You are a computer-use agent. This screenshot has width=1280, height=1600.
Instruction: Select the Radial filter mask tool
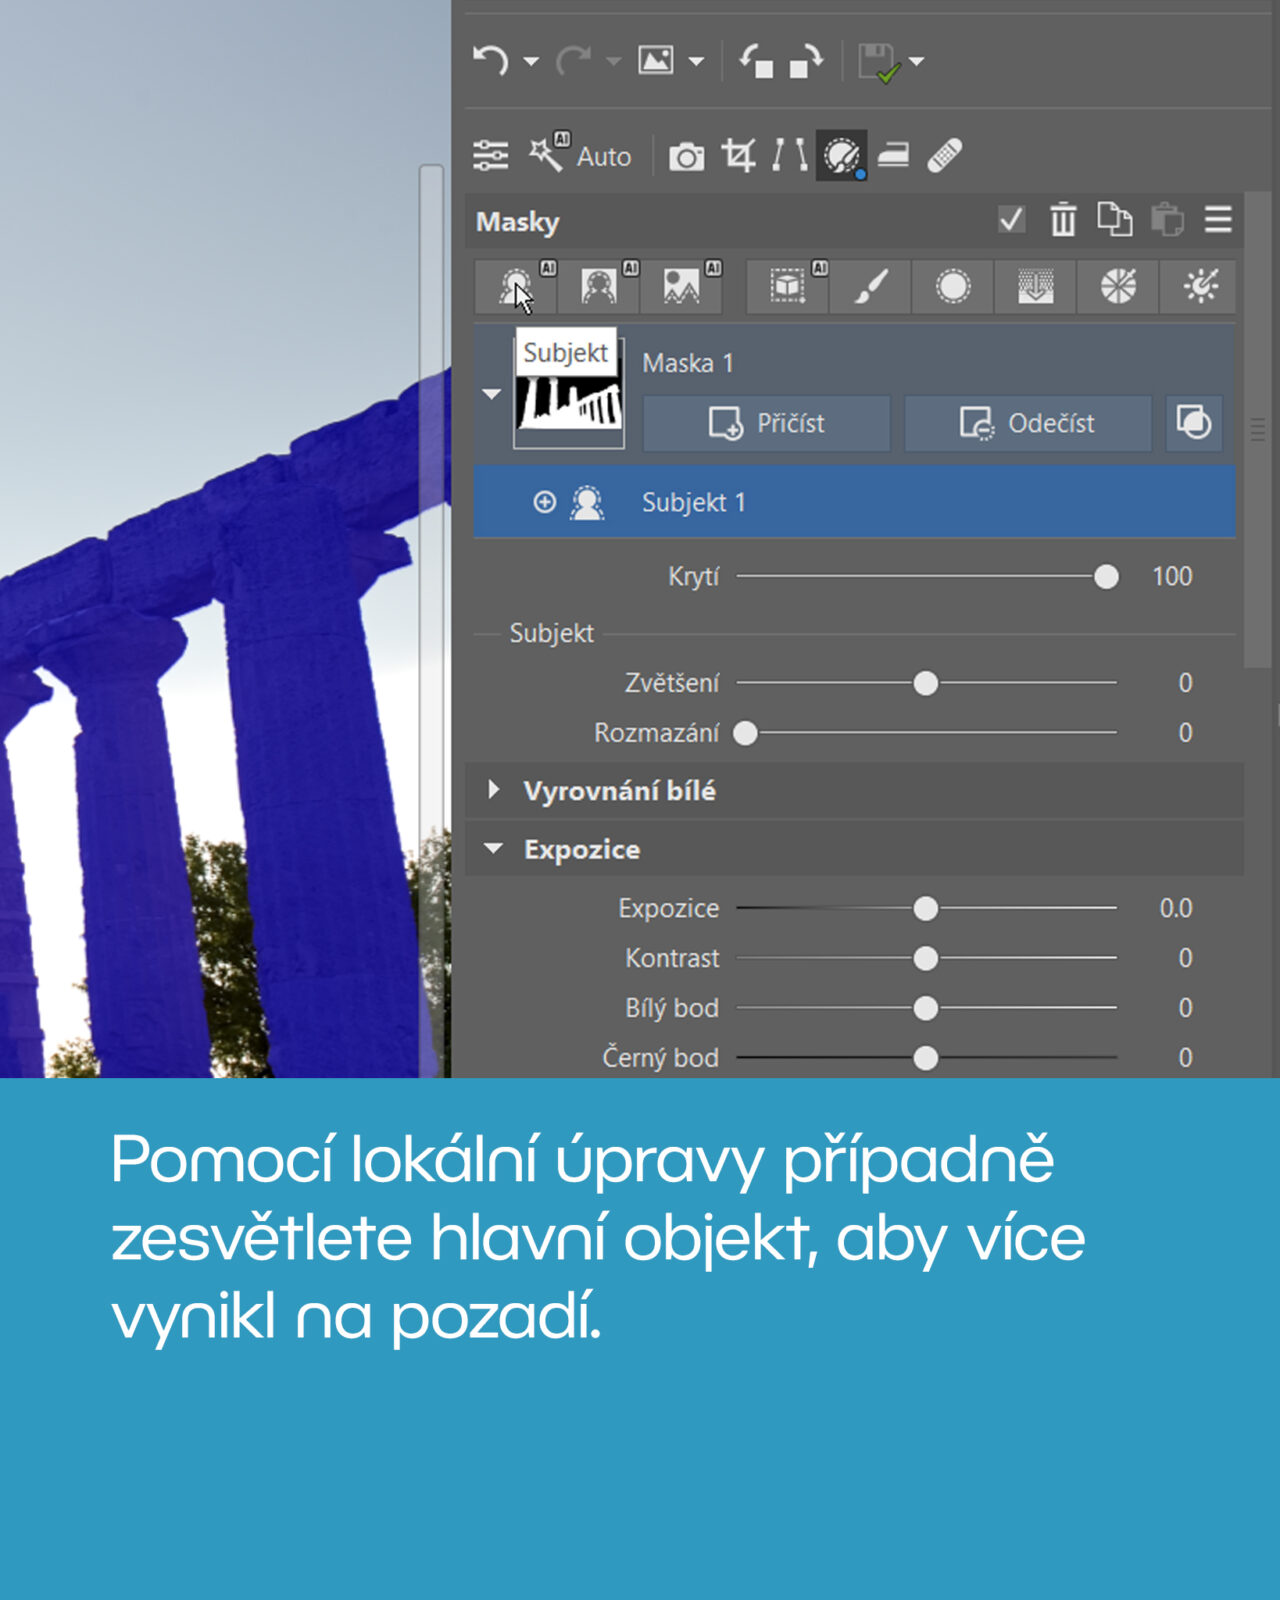tap(952, 287)
